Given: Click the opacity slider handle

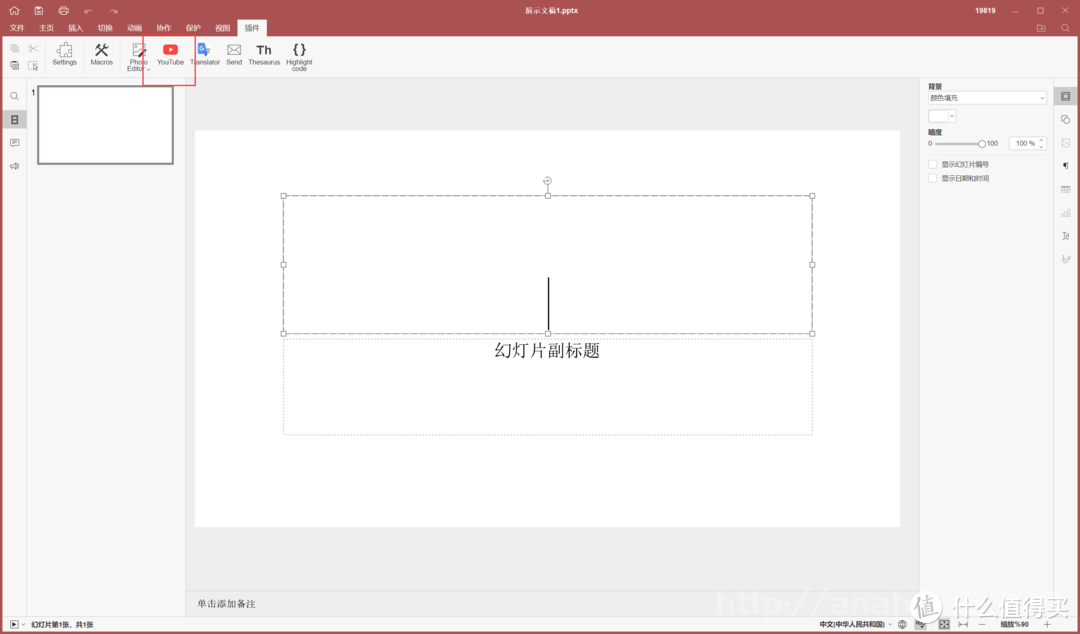Looking at the screenshot, I should point(982,143).
